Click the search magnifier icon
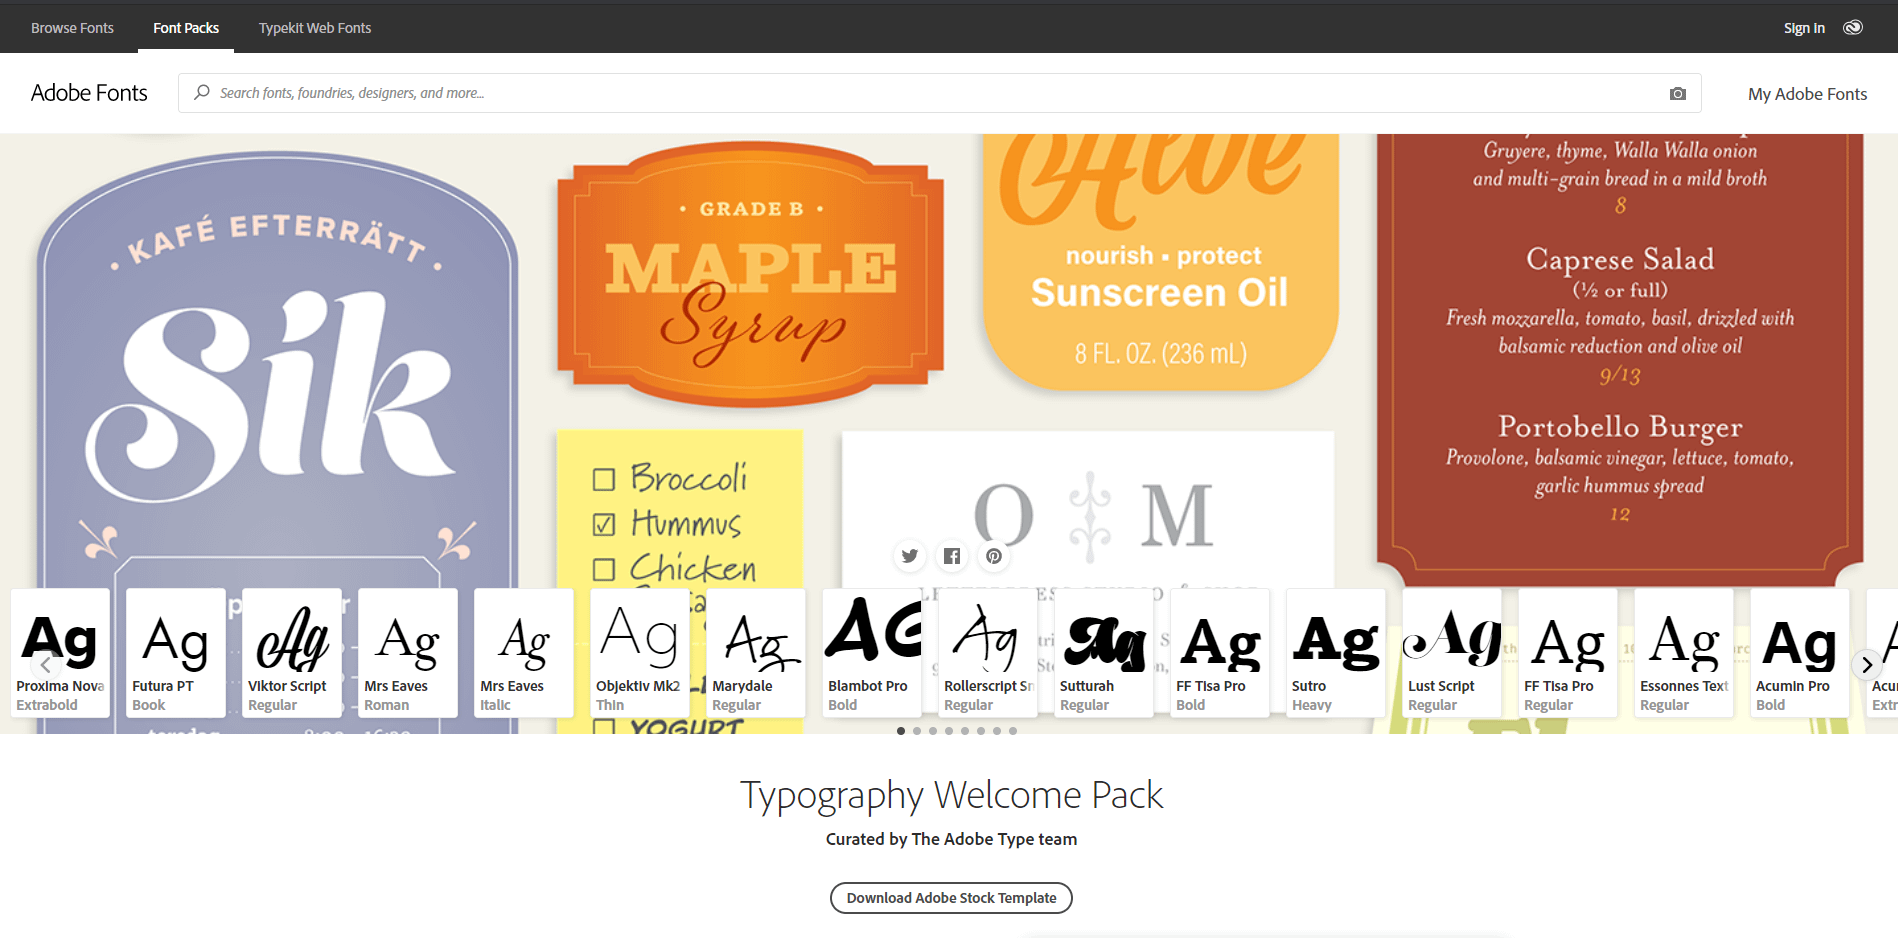The height and width of the screenshot is (938, 1898). pyautogui.click(x=202, y=92)
